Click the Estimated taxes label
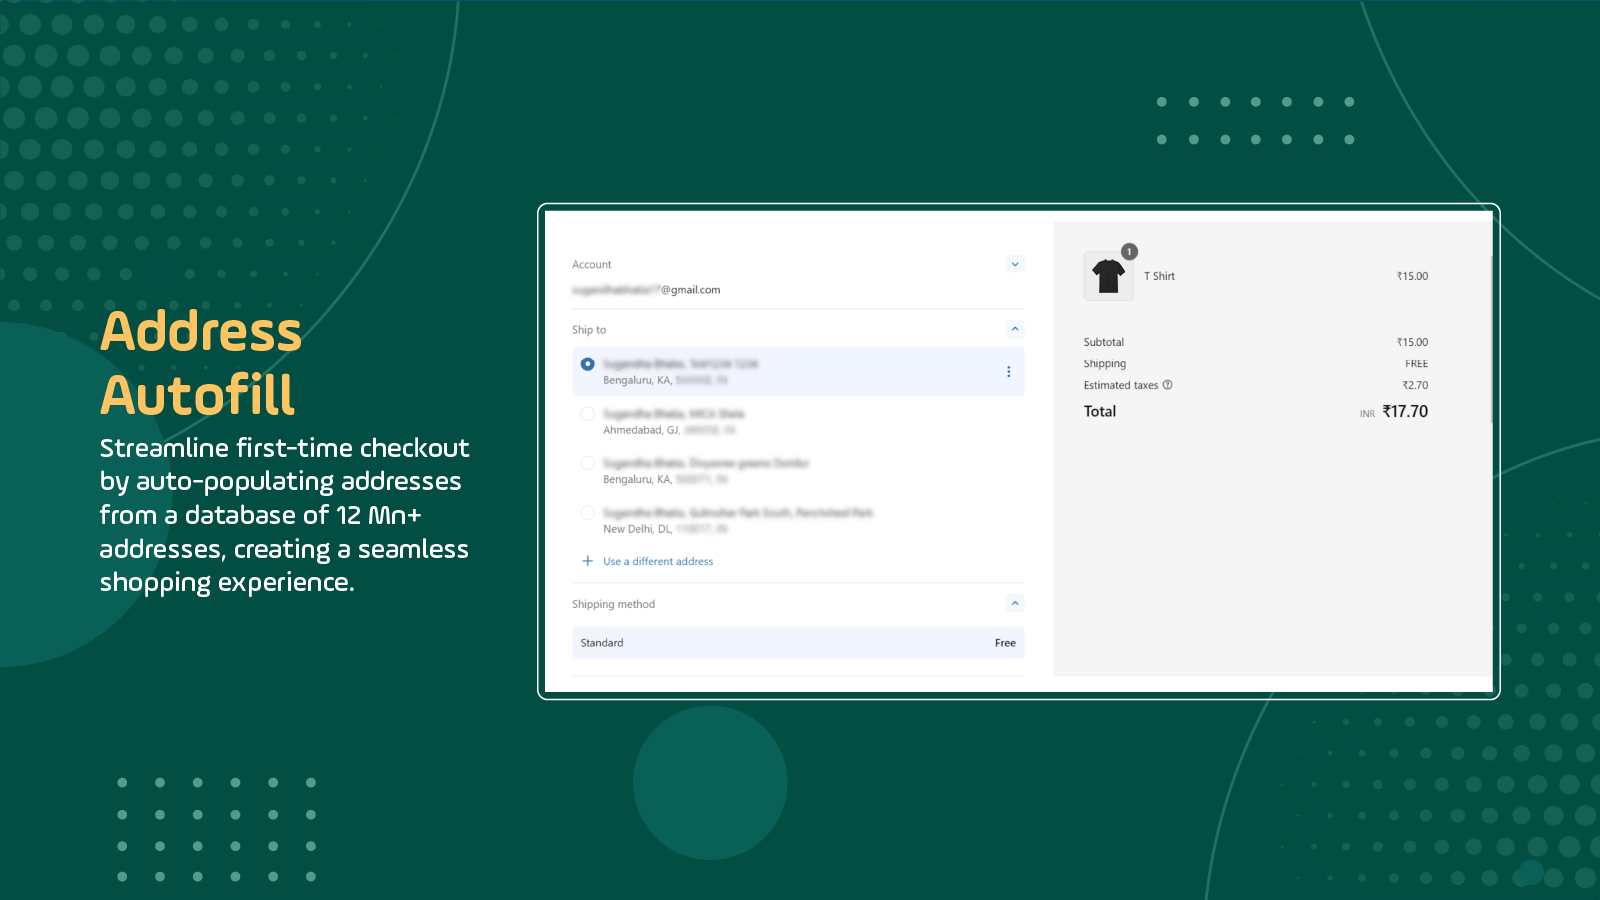 1121,385
